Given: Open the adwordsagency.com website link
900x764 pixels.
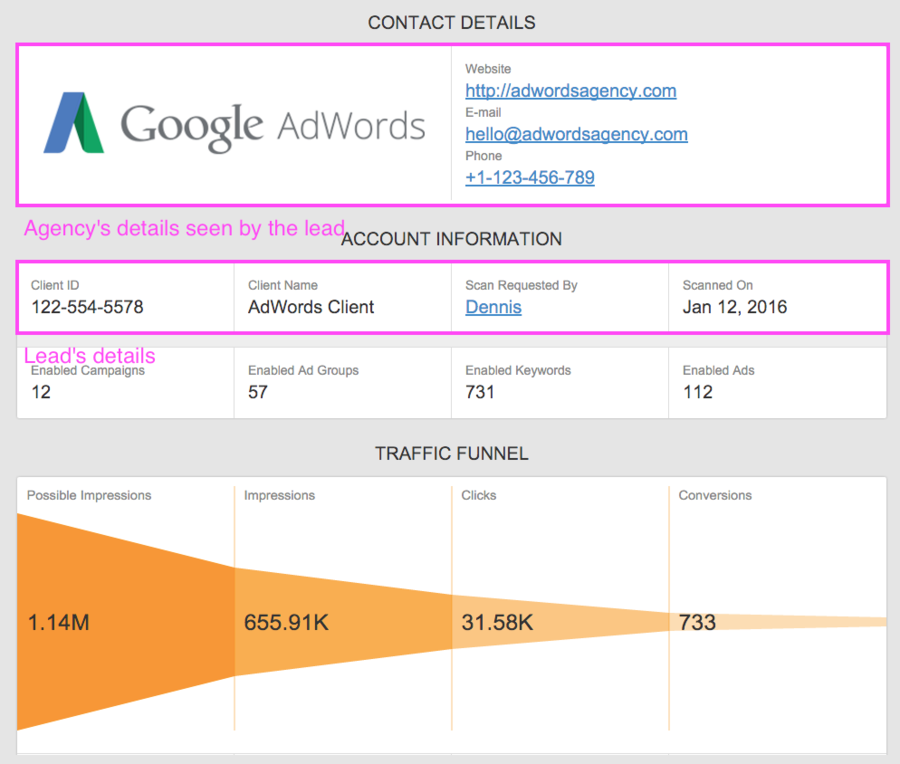Looking at the screenshot, I should tap(570, 91).
